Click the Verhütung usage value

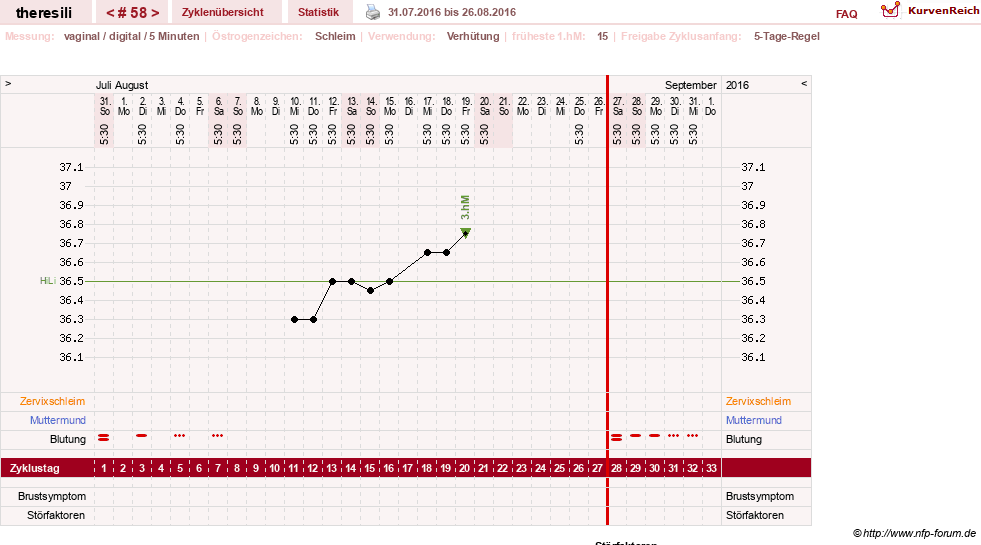click(x=473, y=36)
